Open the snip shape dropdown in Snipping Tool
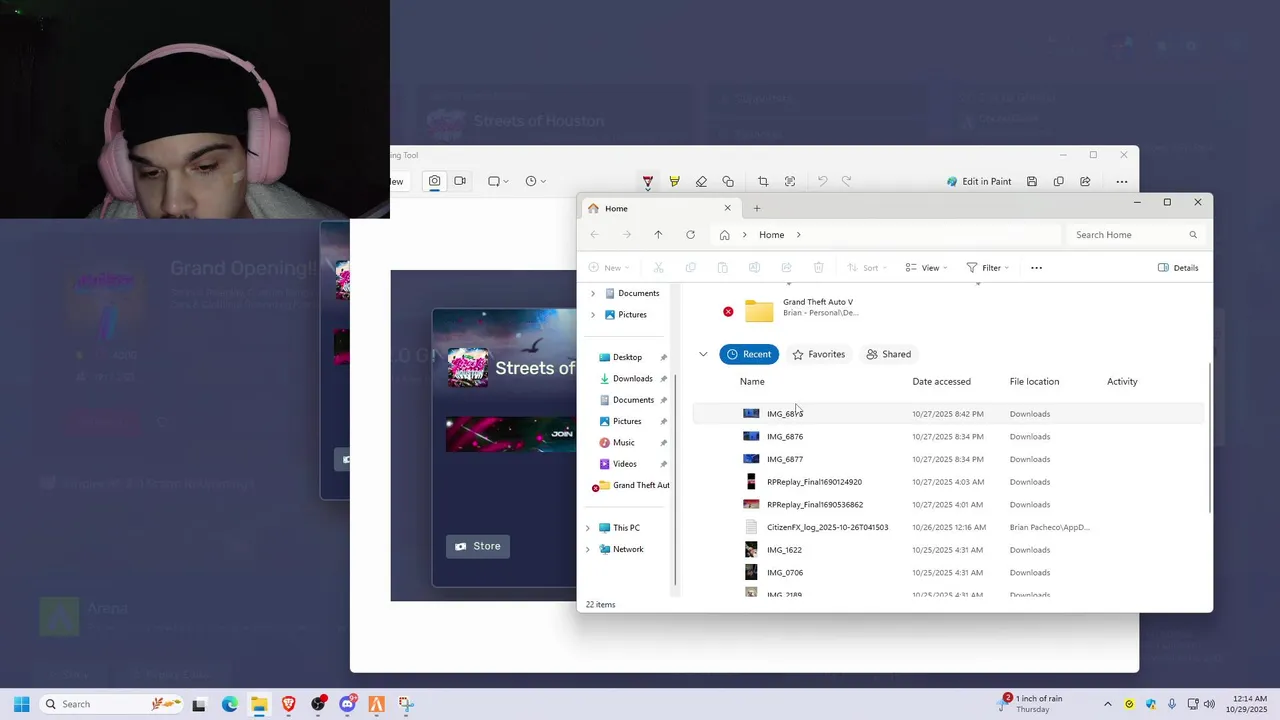Image resolution: width=1280 pixels, height=720 pixels. point(498,181)
